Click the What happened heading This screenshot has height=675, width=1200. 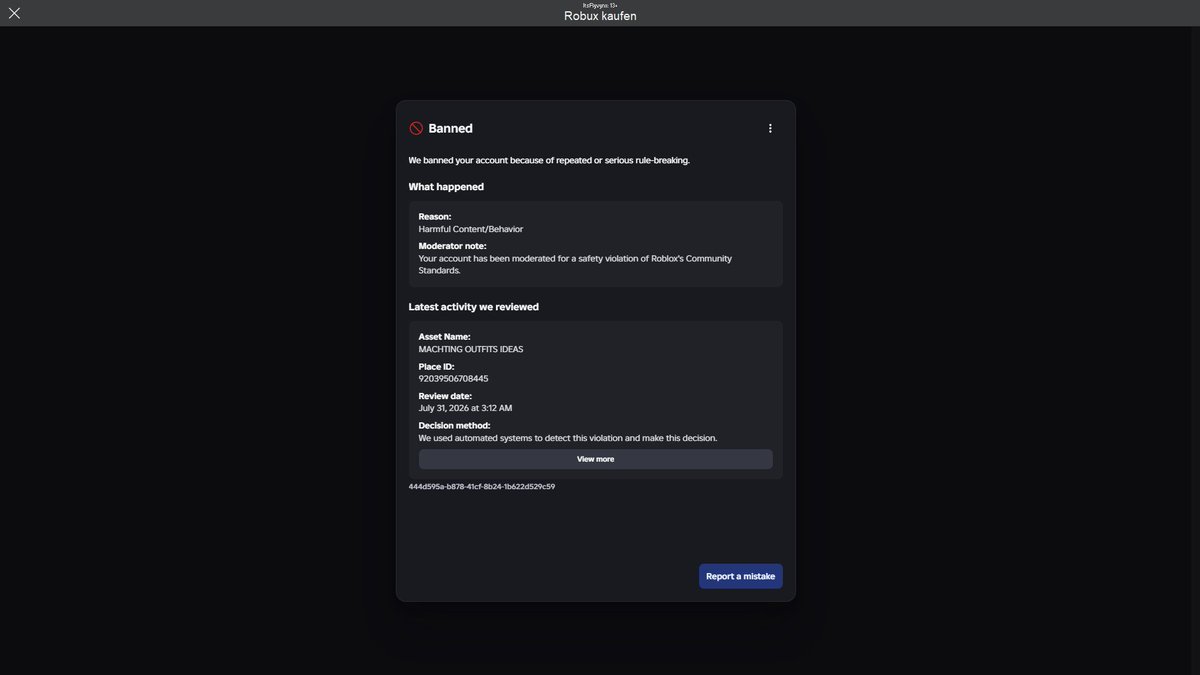[x=446, y=187]
